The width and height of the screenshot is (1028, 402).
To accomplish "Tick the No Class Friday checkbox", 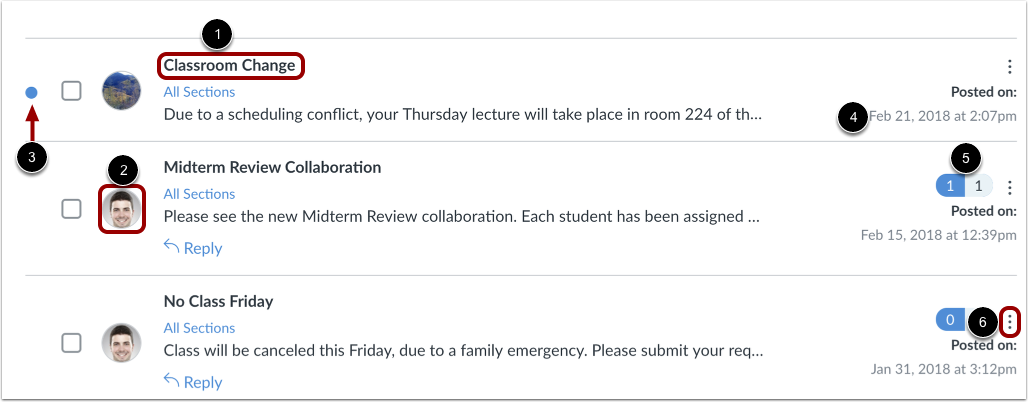I will tap(71, 342).
